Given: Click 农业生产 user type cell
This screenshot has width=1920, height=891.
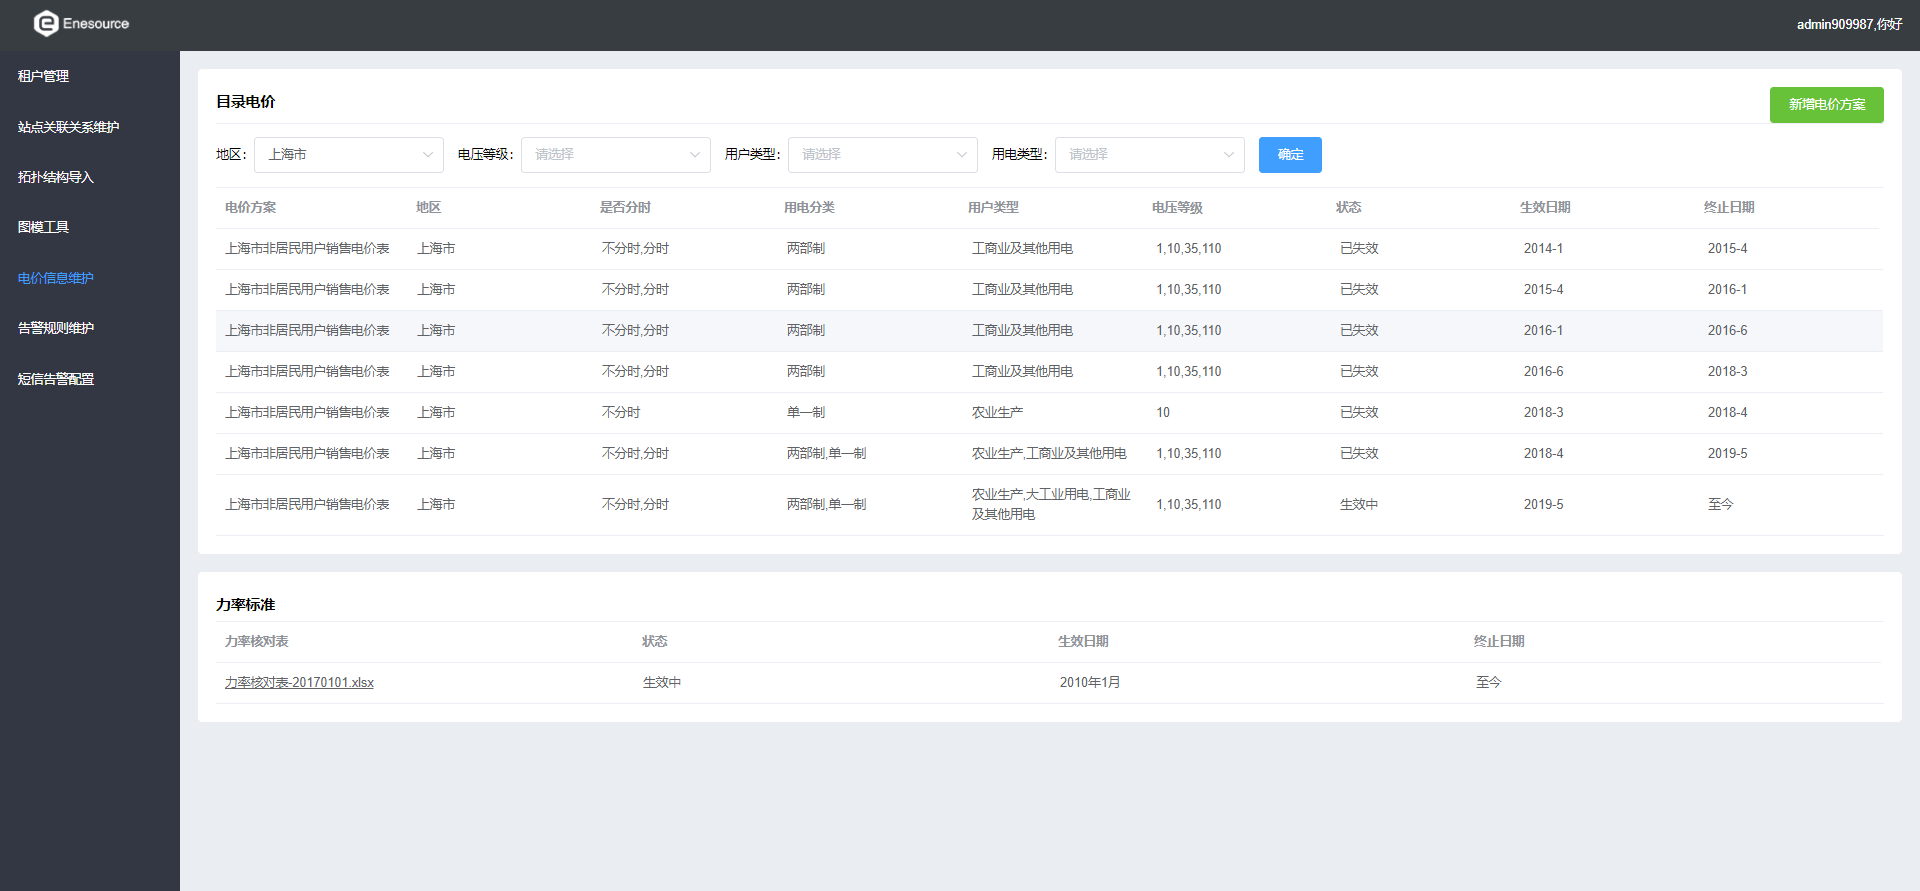Looking at the screenshot, I should pos(997,412).
